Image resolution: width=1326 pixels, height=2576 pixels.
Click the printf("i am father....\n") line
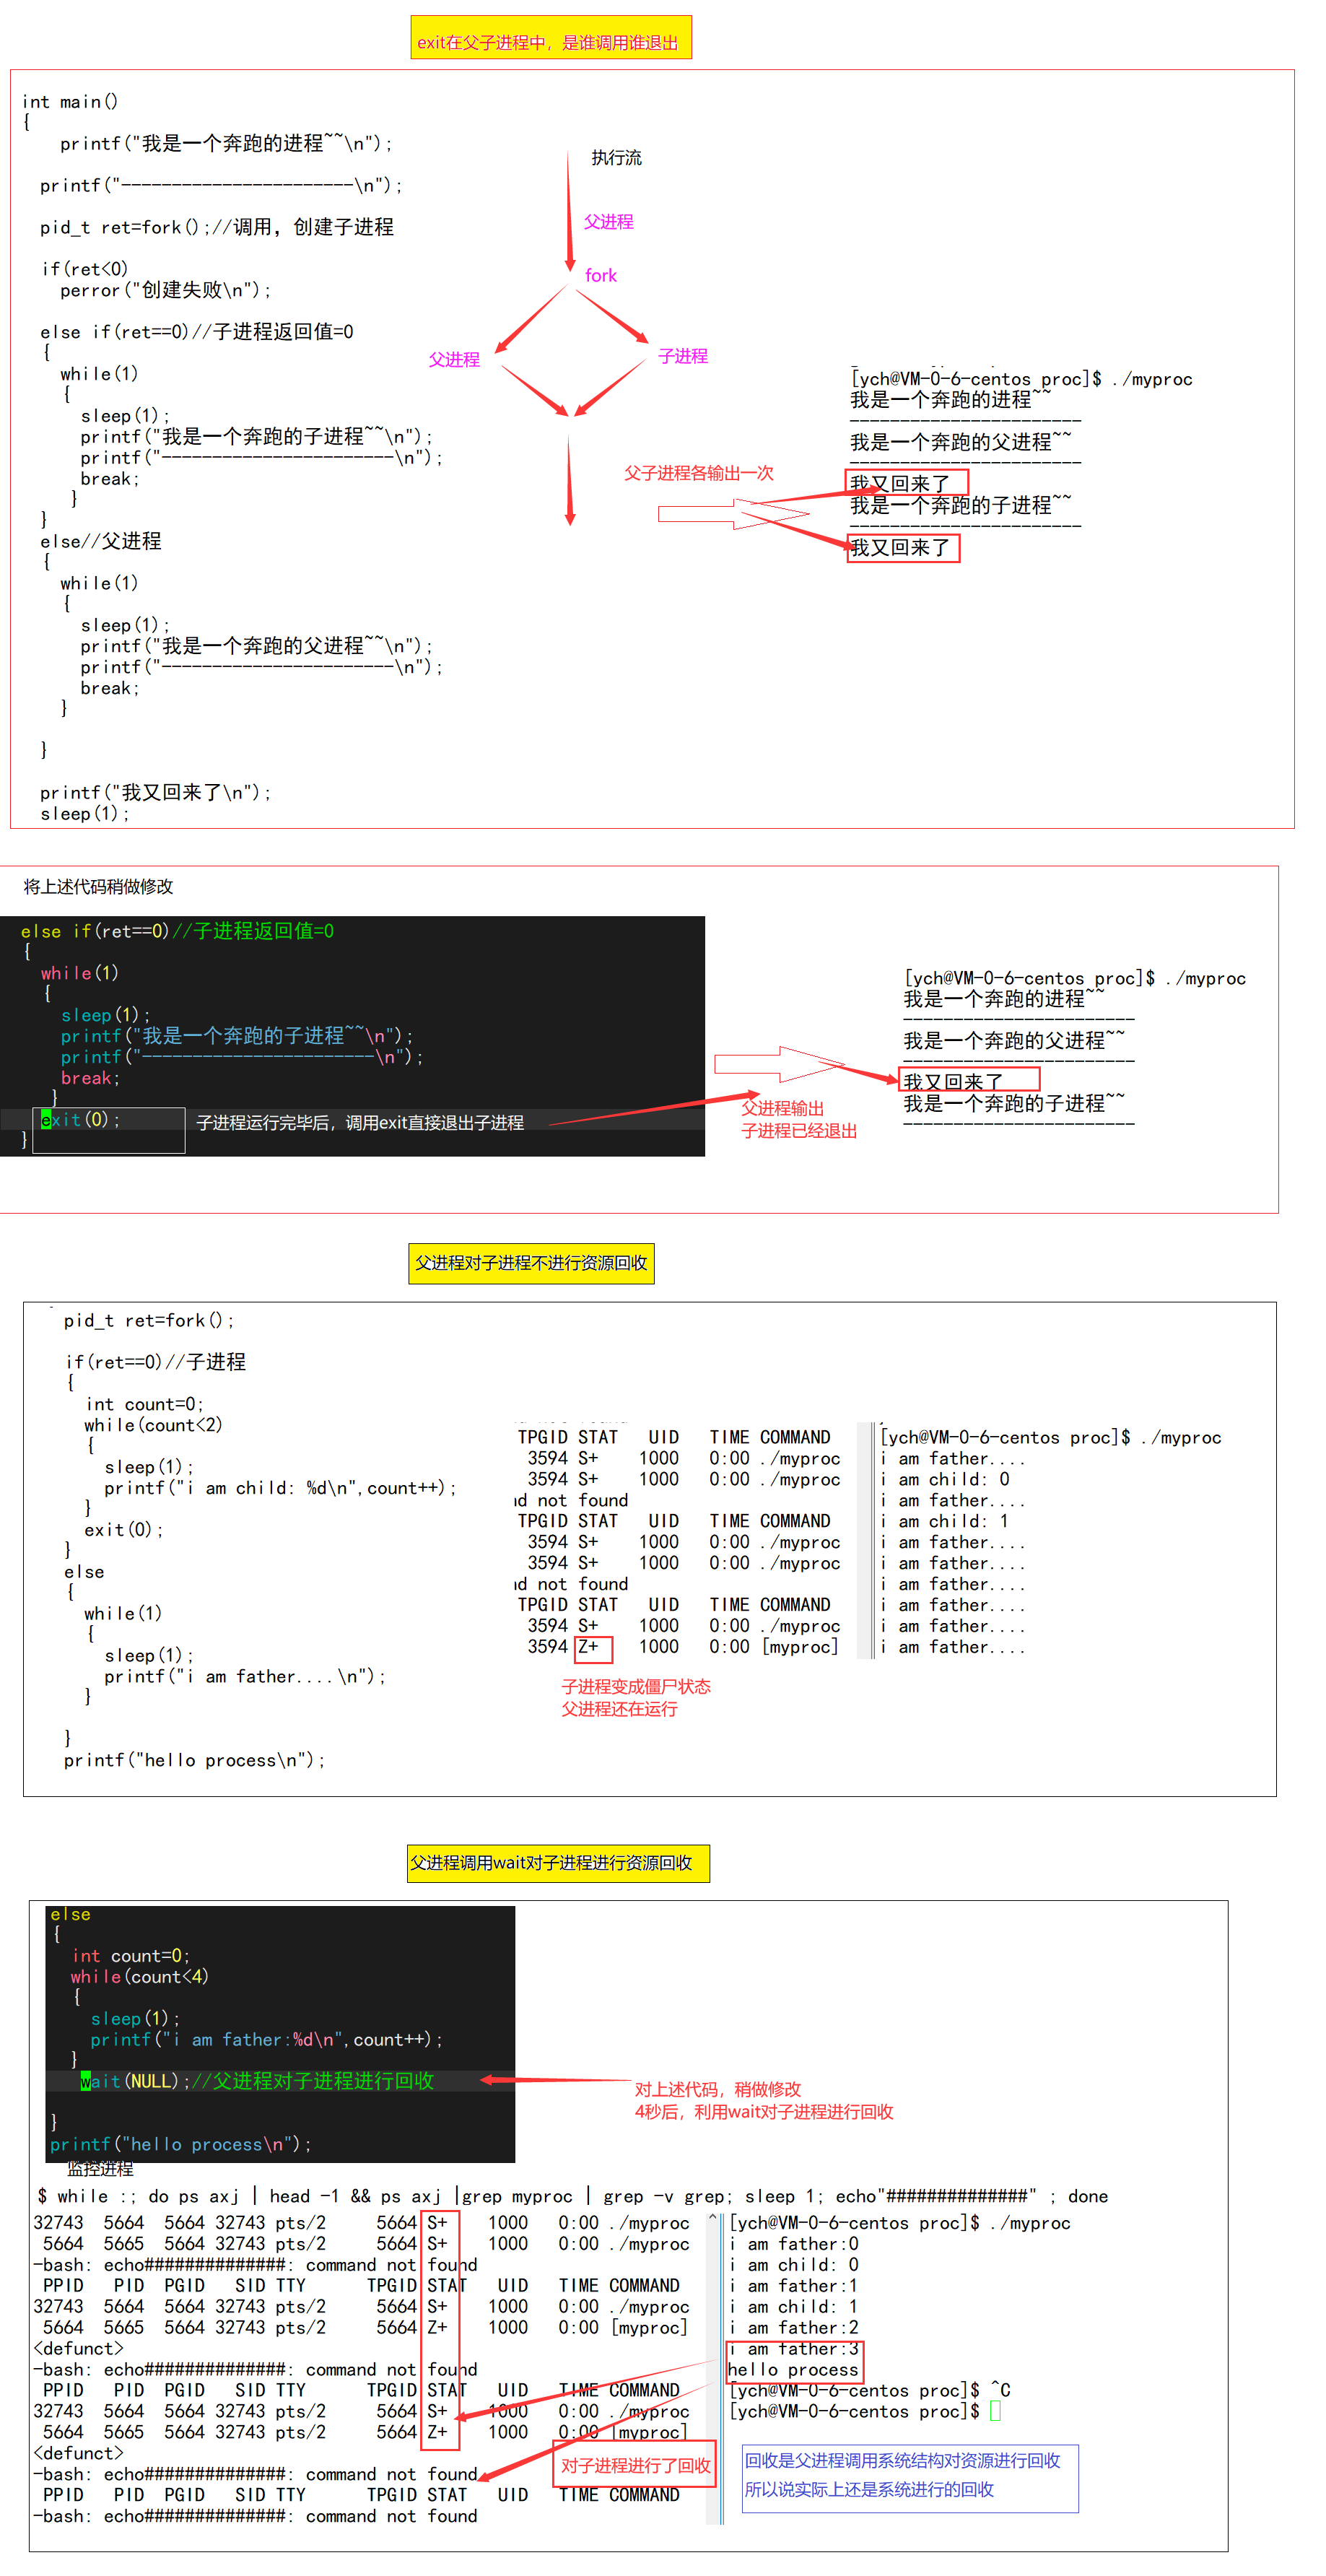tap(245, 1676)
